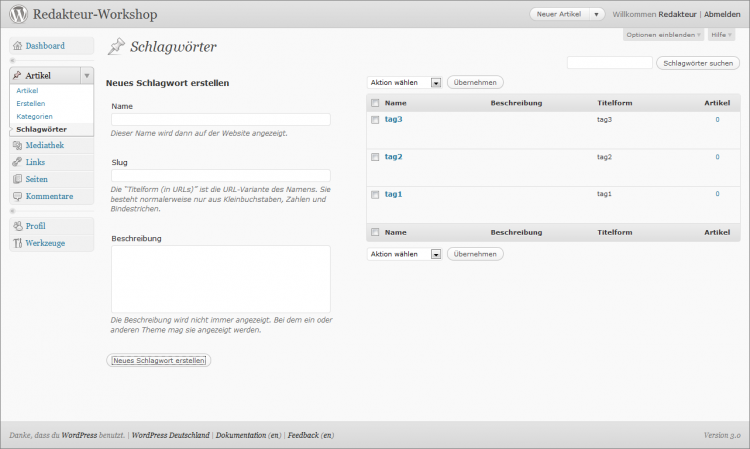Click the Profil user icon
This screenshot has height=449, width=750.
tap(17, 226)
